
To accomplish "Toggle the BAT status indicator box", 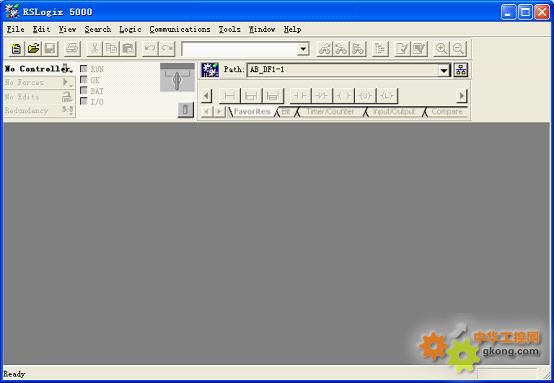I will pyautogui.click(x=84, y=90).
